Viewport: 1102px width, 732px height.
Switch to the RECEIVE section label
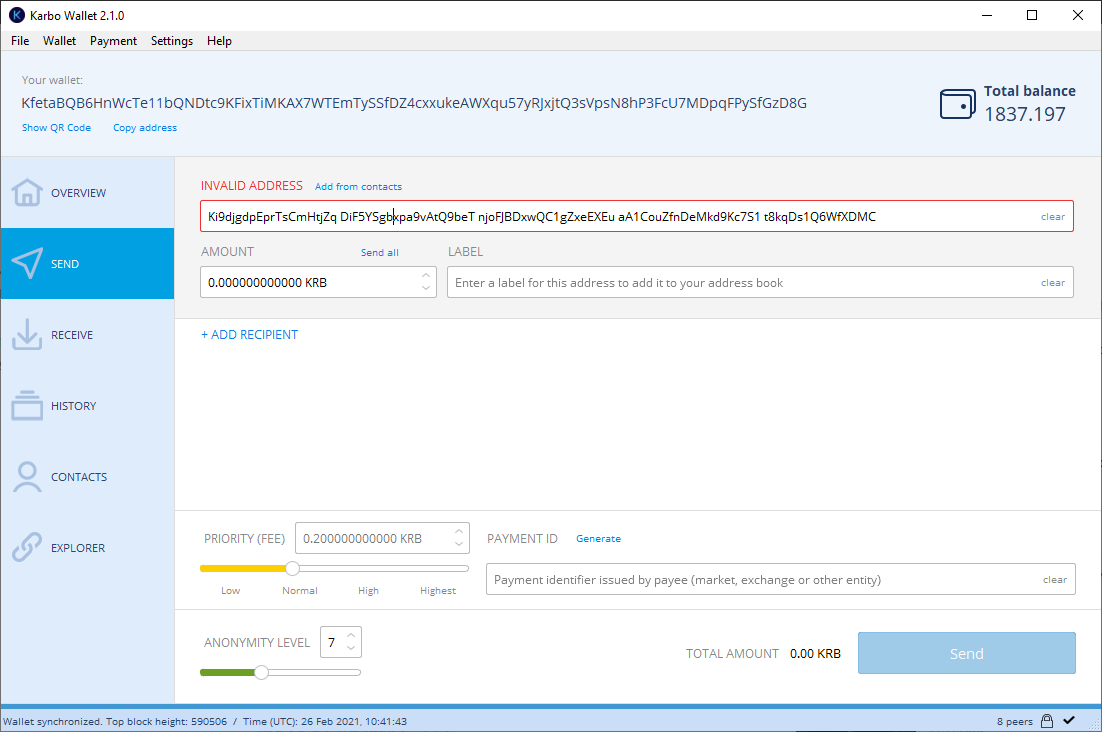(72, 335)
